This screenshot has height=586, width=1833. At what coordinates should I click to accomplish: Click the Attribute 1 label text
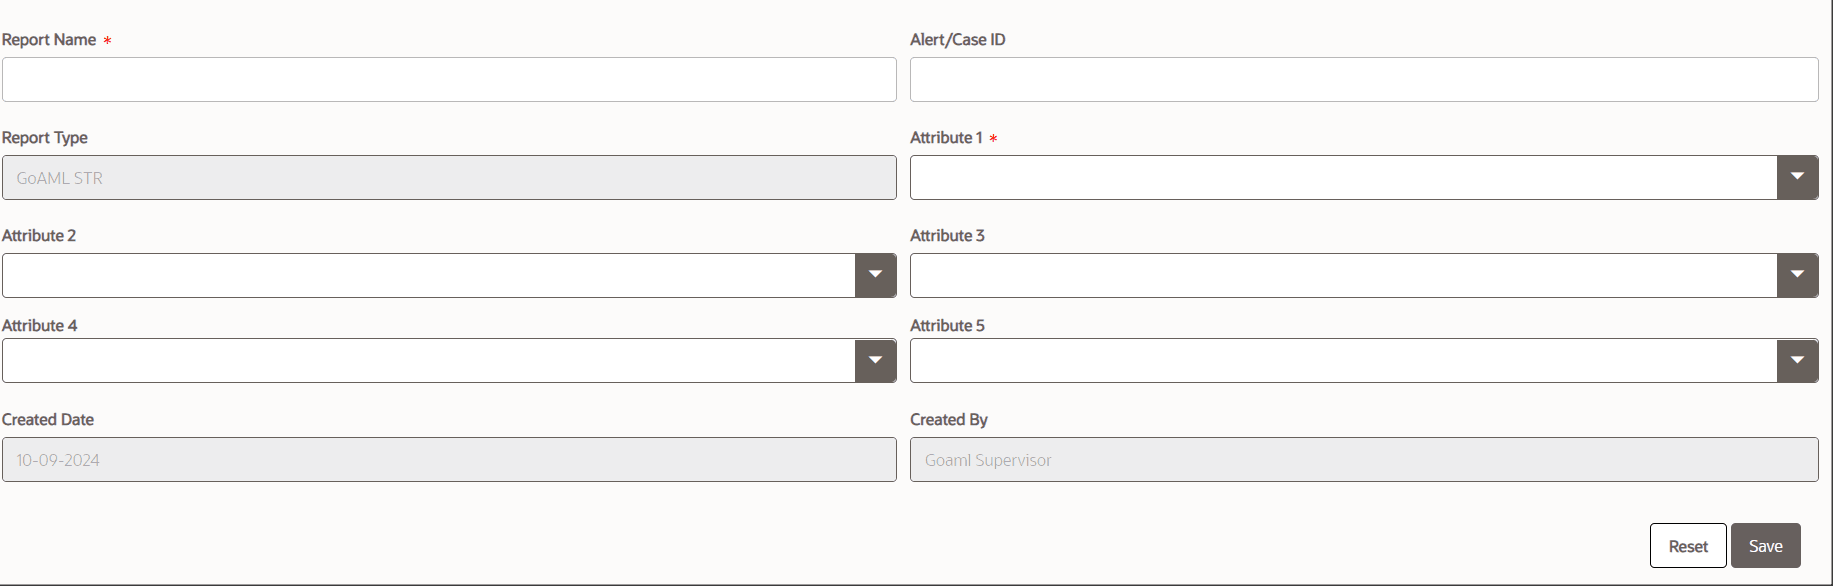click(x=946, y=138)
